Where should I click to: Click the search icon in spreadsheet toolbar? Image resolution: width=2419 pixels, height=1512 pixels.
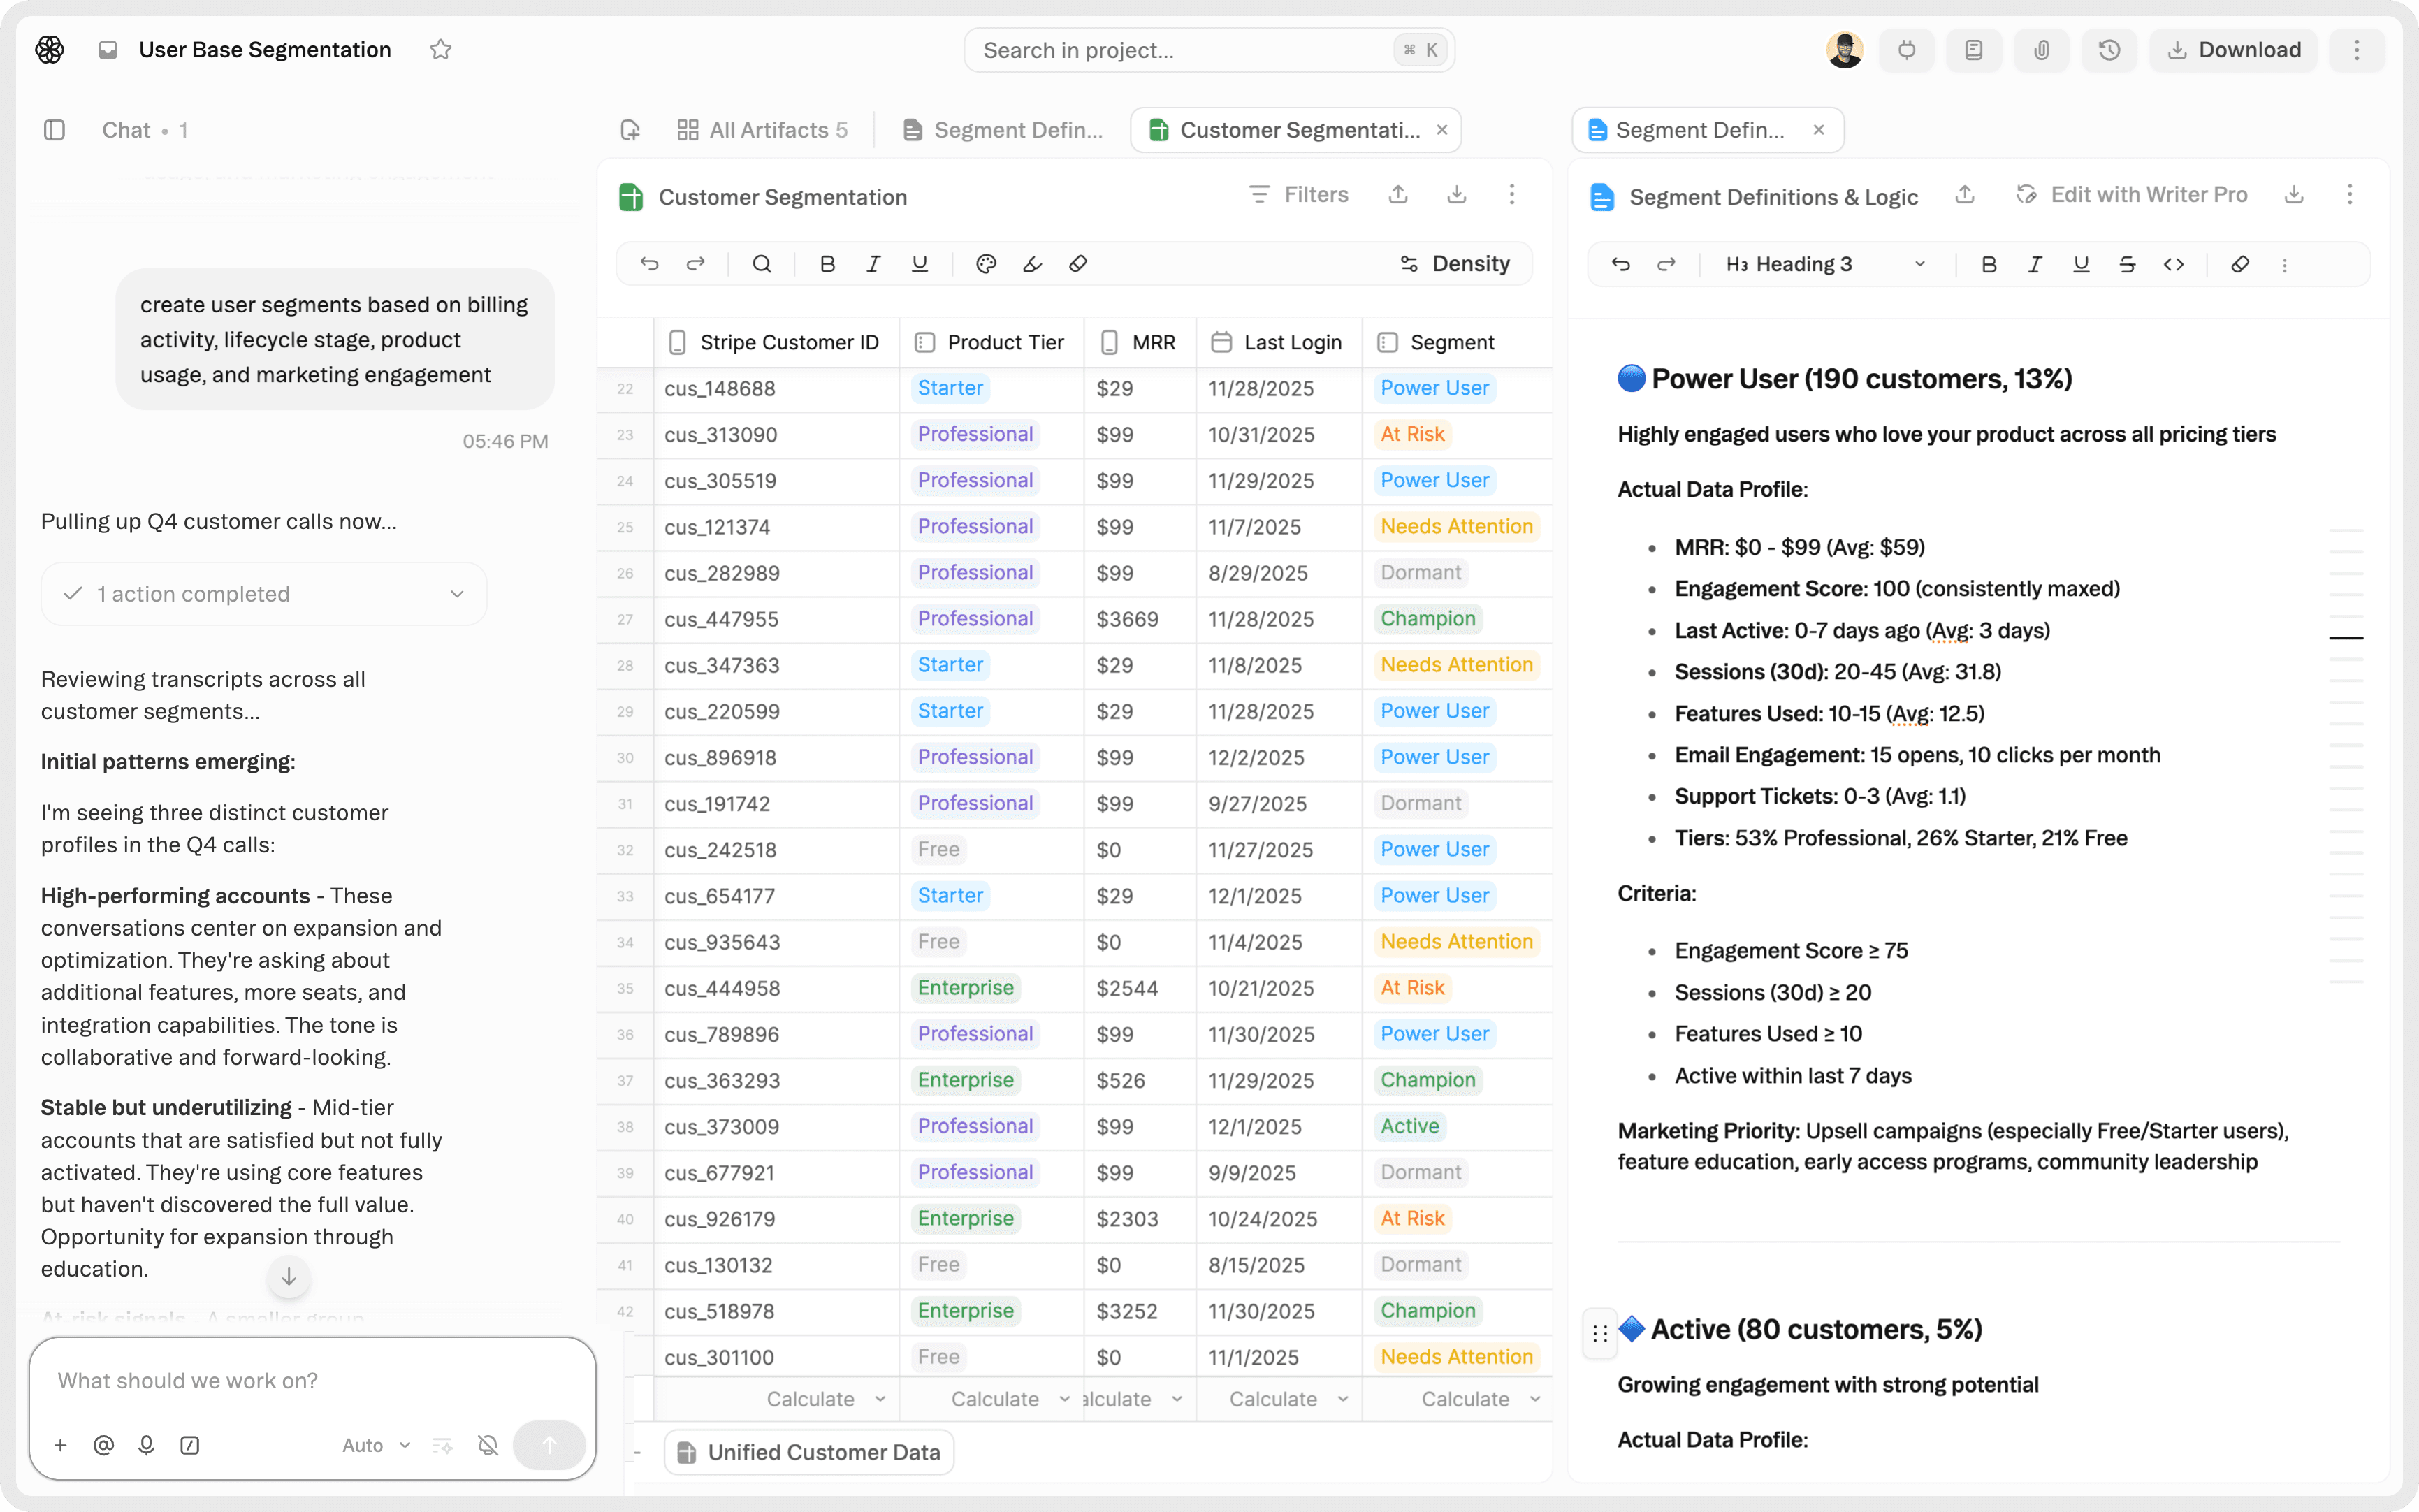(x=761, y=264)
